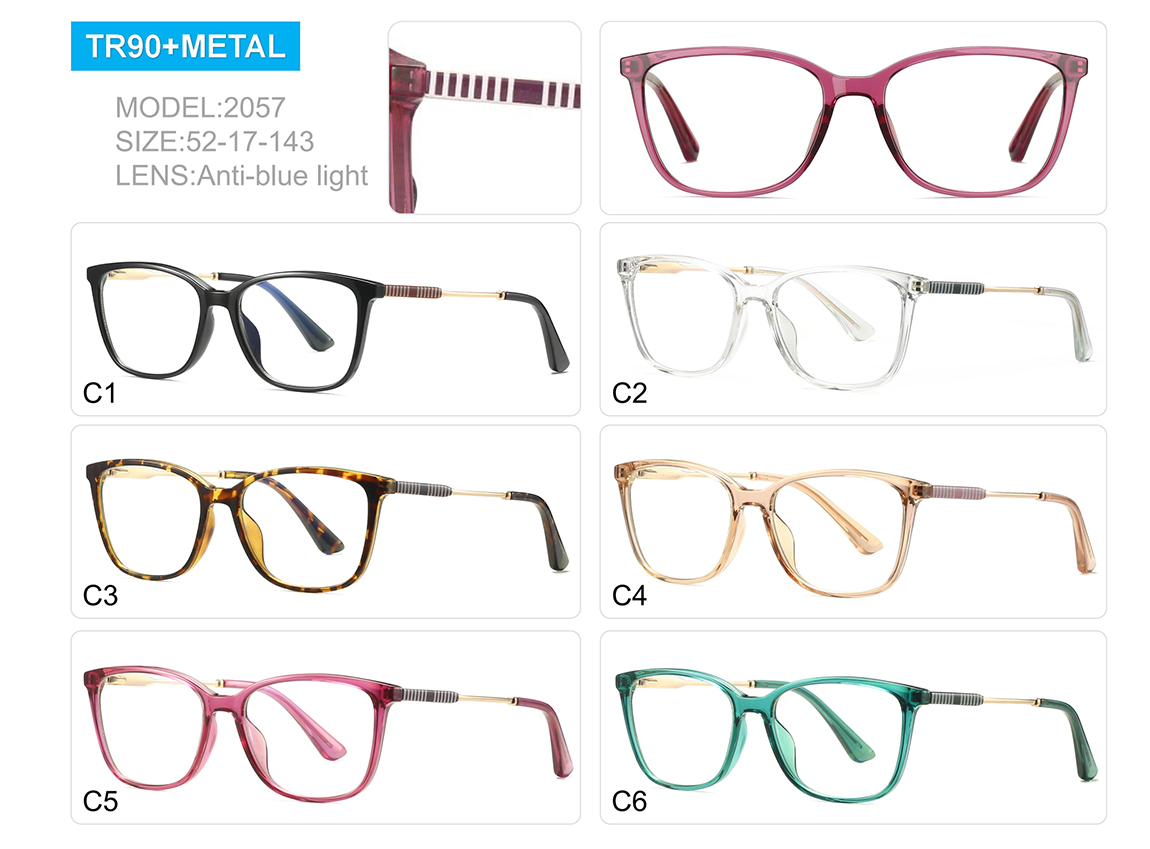
Task: Select the C2 clear glasses thumbnail
Action: click(x=853, y=319)
